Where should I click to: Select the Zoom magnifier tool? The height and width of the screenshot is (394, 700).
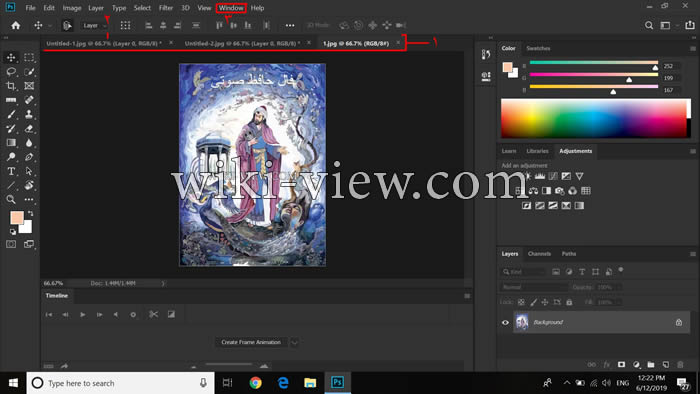tap(11, 199)
